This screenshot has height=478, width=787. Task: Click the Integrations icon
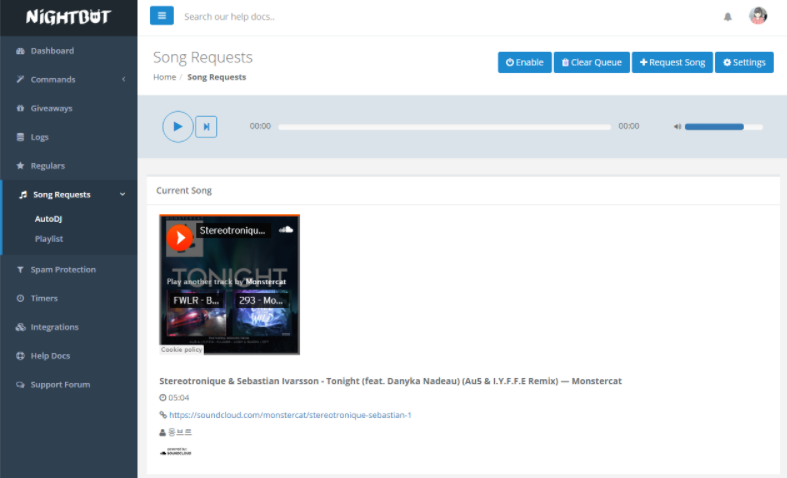click(20, 327)
